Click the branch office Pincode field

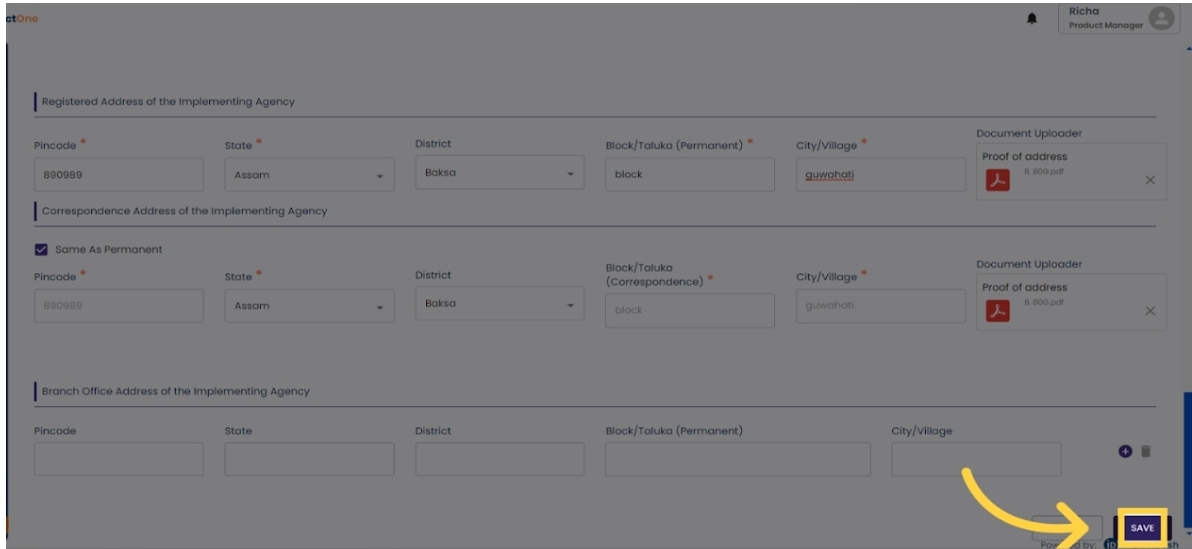(x=118, y=459)
